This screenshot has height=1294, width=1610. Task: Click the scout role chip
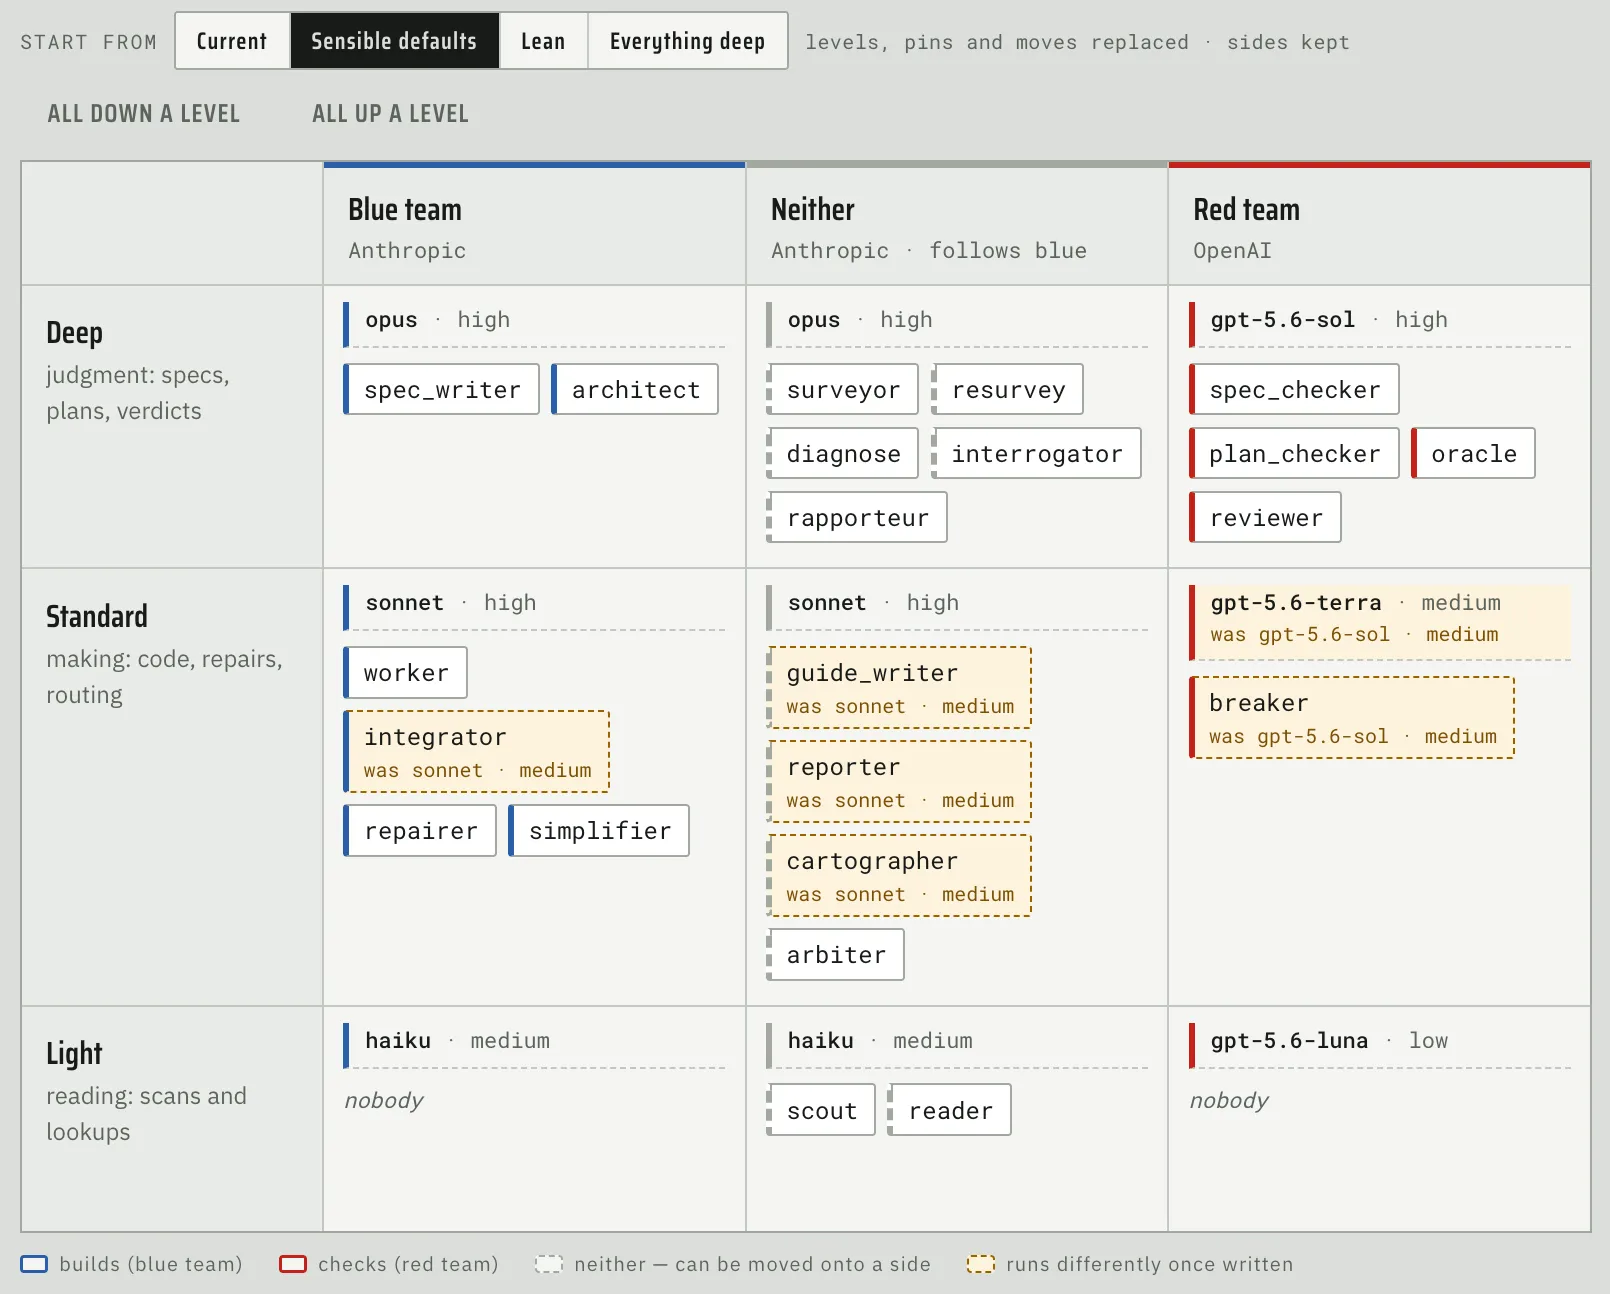coord(821,1110)
